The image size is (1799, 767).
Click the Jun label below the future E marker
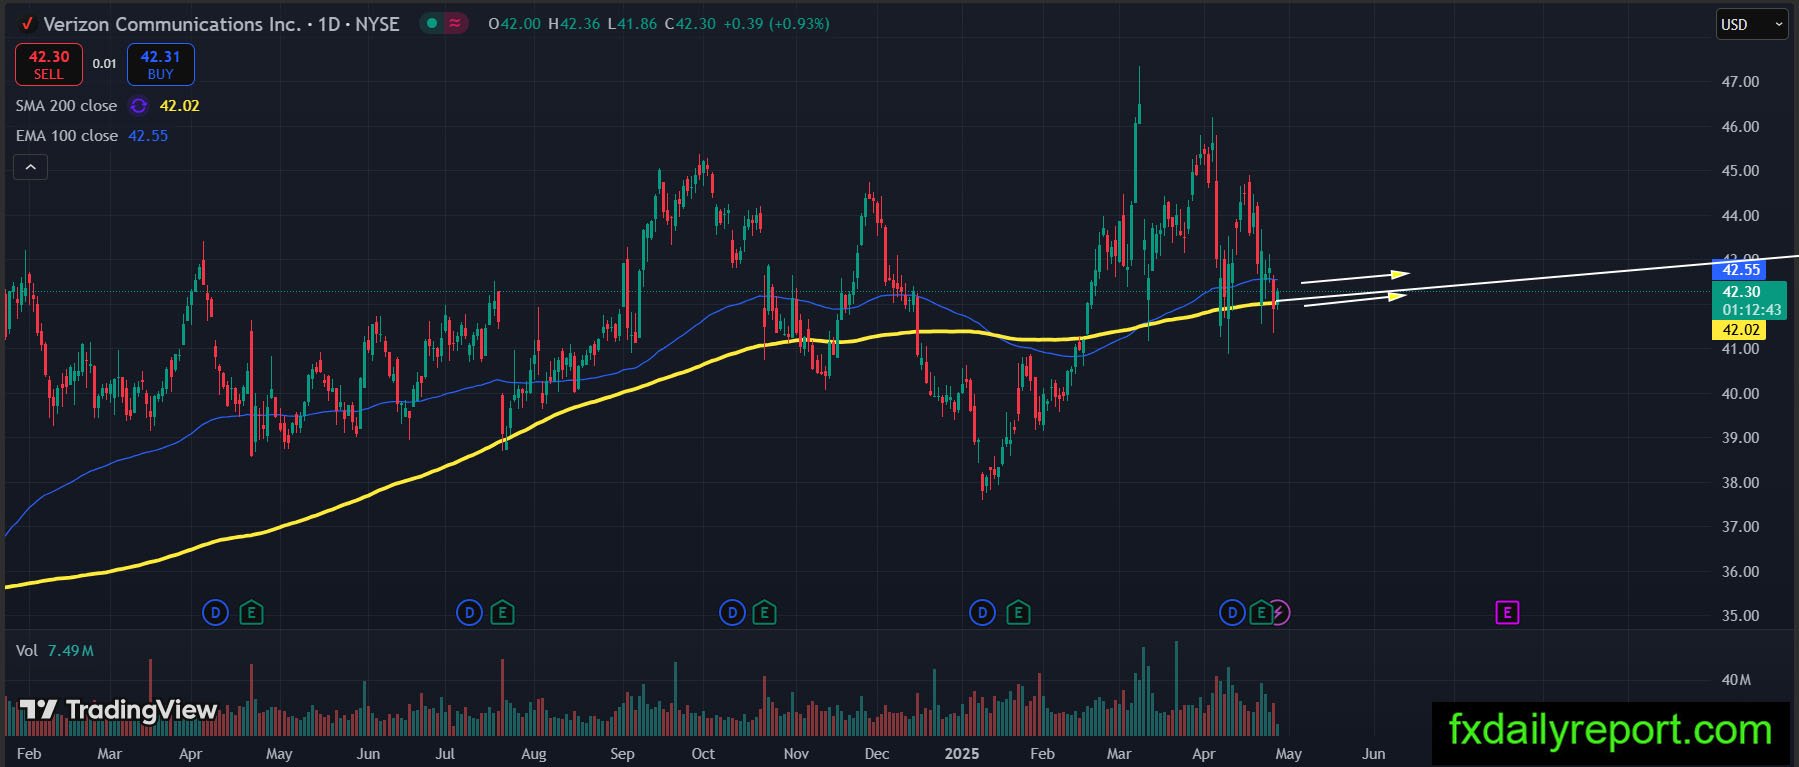[x=1374, y=754]
